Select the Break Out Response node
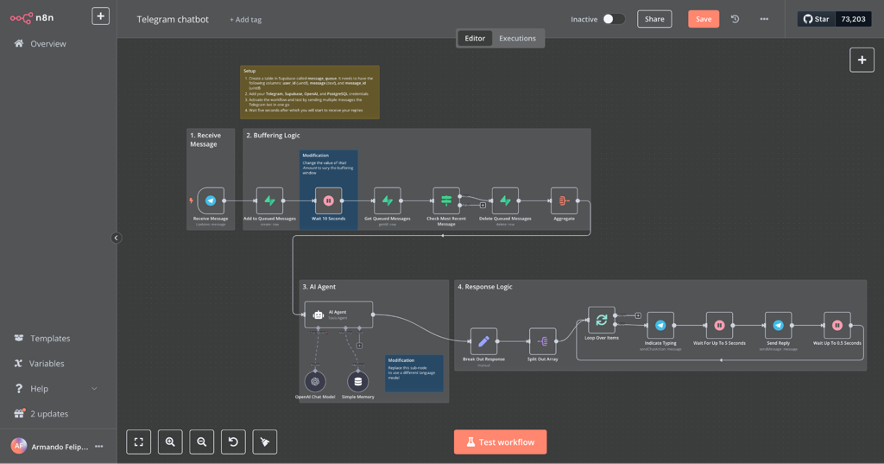Viewport: 884px width, 464px height. coord(484,341)
